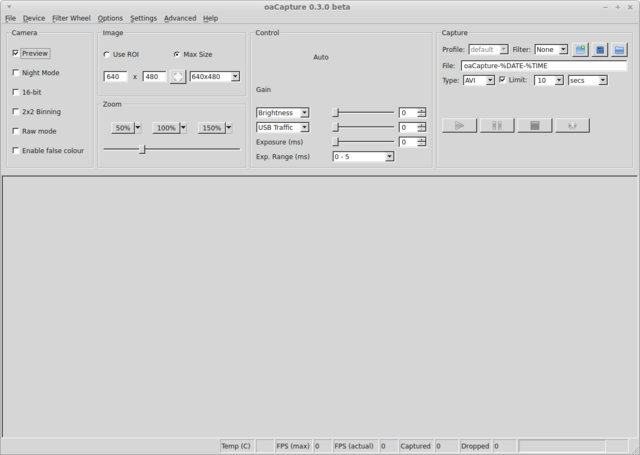640x455 pixels.
Task: Open the secs unit dropdown
Action: pyautogui.click(x=588, y=80)
